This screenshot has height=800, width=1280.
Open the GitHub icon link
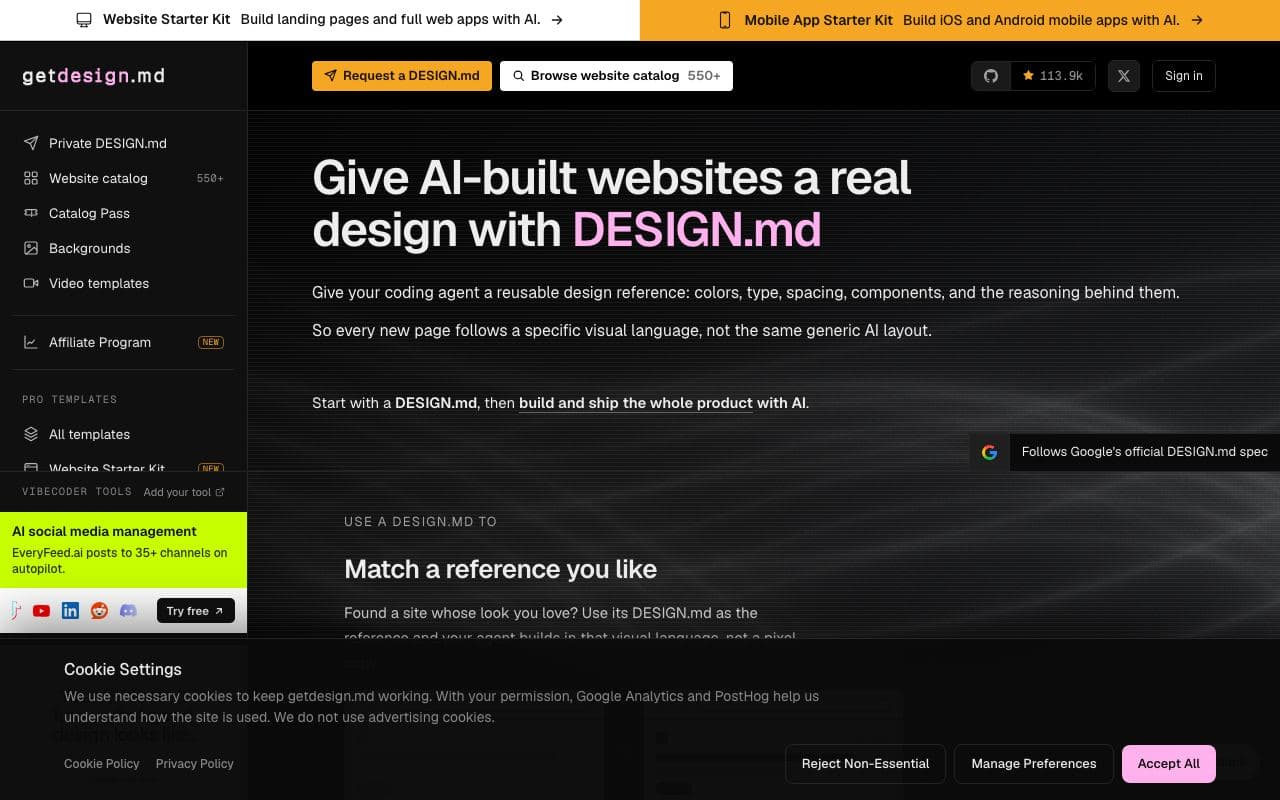coord(991,76)
